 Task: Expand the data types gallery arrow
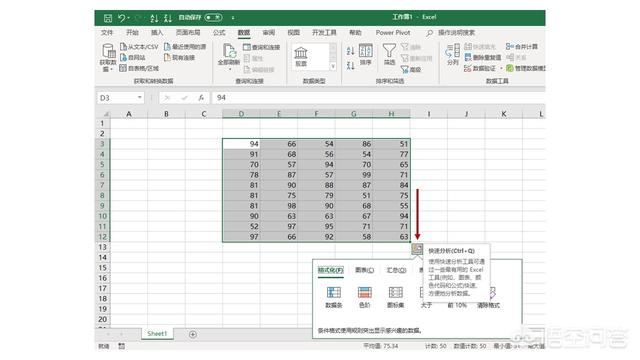[333, 66]
